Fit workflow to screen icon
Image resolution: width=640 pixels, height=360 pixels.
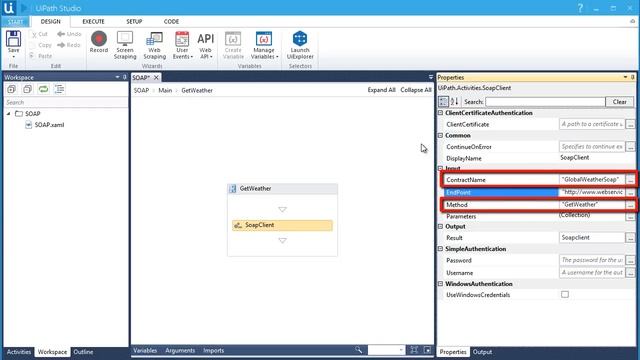(x=414, y=350)
